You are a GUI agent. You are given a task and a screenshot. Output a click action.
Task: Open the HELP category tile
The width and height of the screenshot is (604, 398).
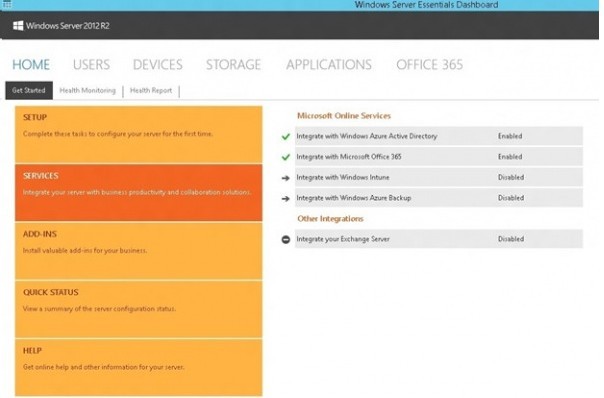click(139, 368)
